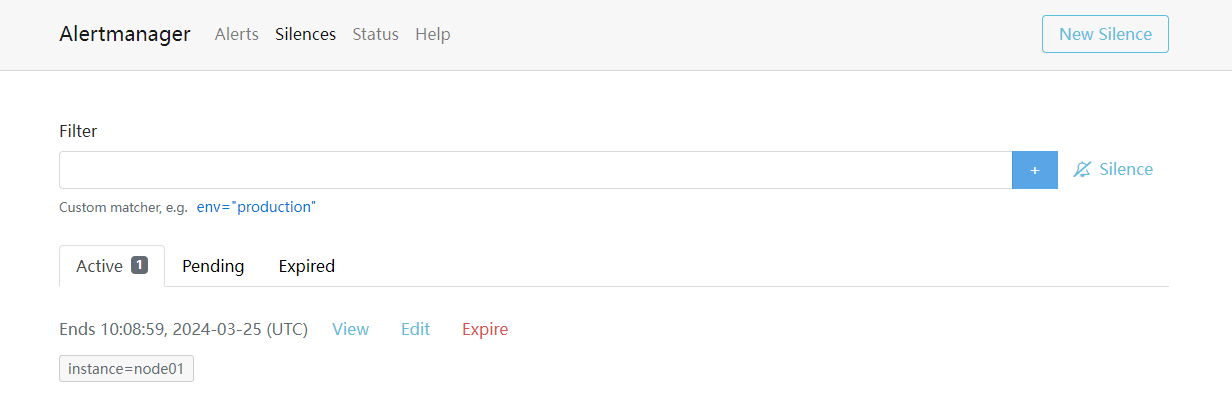Click the Silence text beside filter

[x=1126, y=170]
